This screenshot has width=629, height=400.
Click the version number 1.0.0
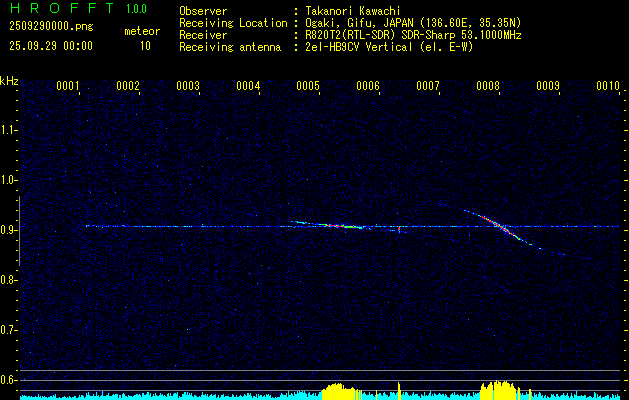pos(136,9)
